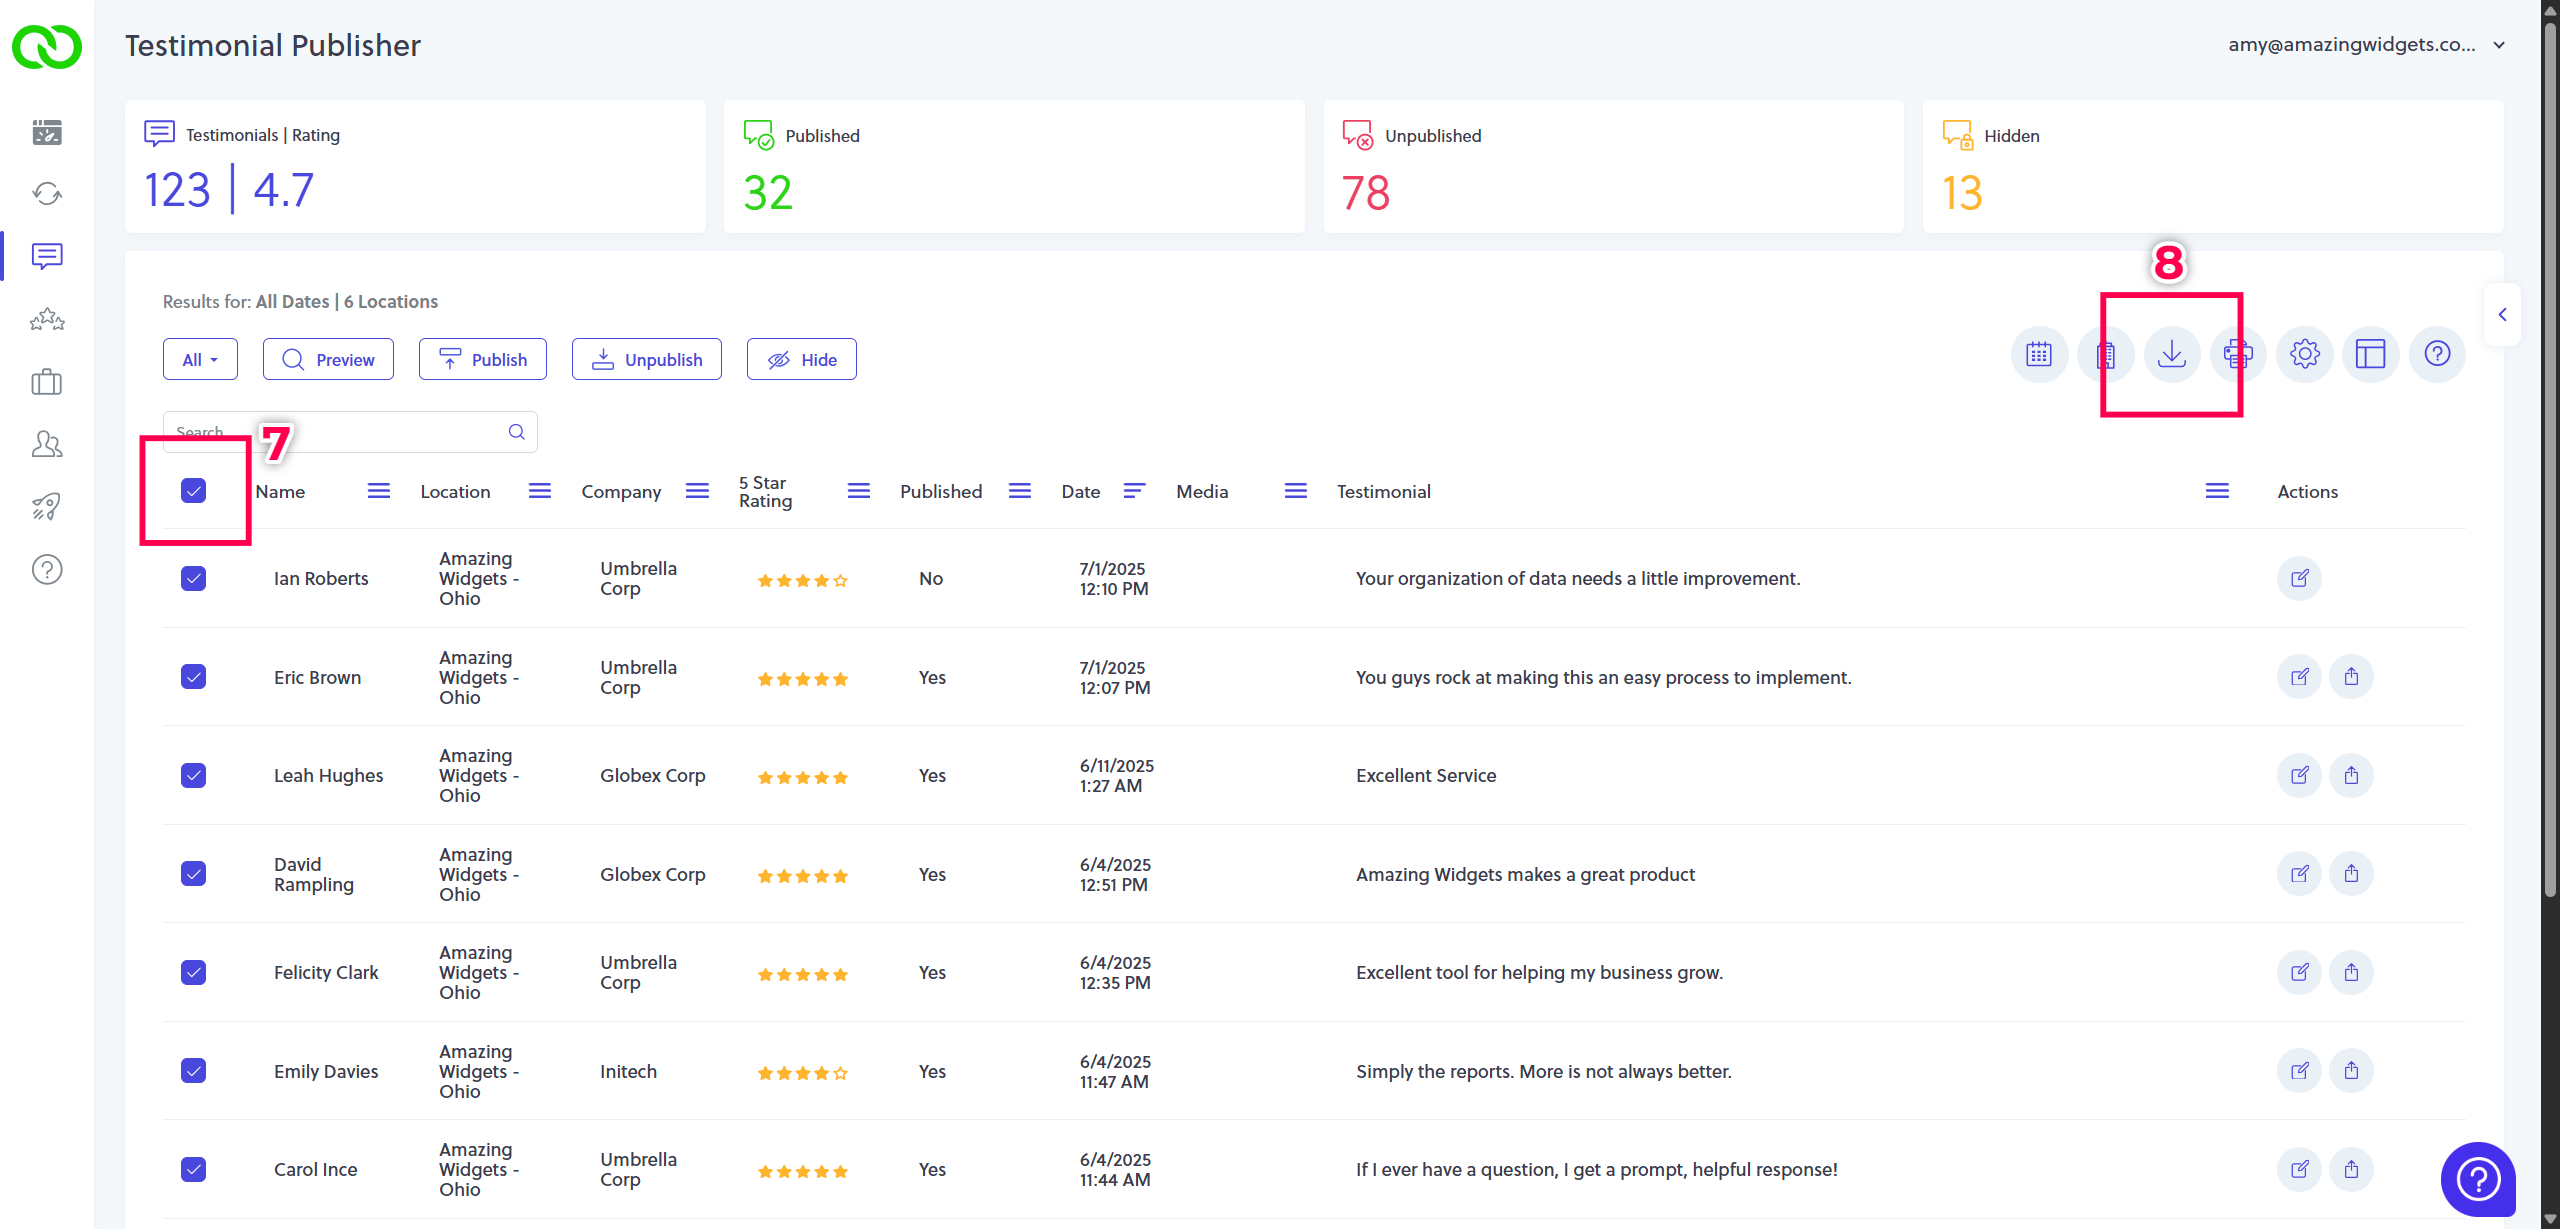The height and width of the screenshot is (1229, 2560).
Task: Open the calendar date filter icon
Action: pyautogui.click(x=2038, y=354)
